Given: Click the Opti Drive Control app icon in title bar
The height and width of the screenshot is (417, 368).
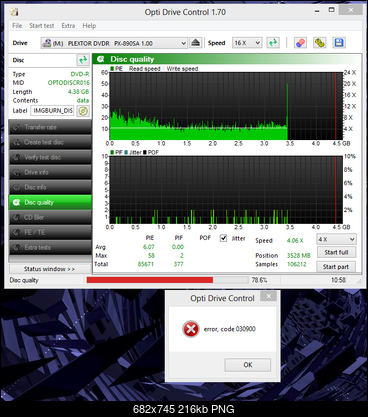Looking at the screenshot, I should [14, 12].
